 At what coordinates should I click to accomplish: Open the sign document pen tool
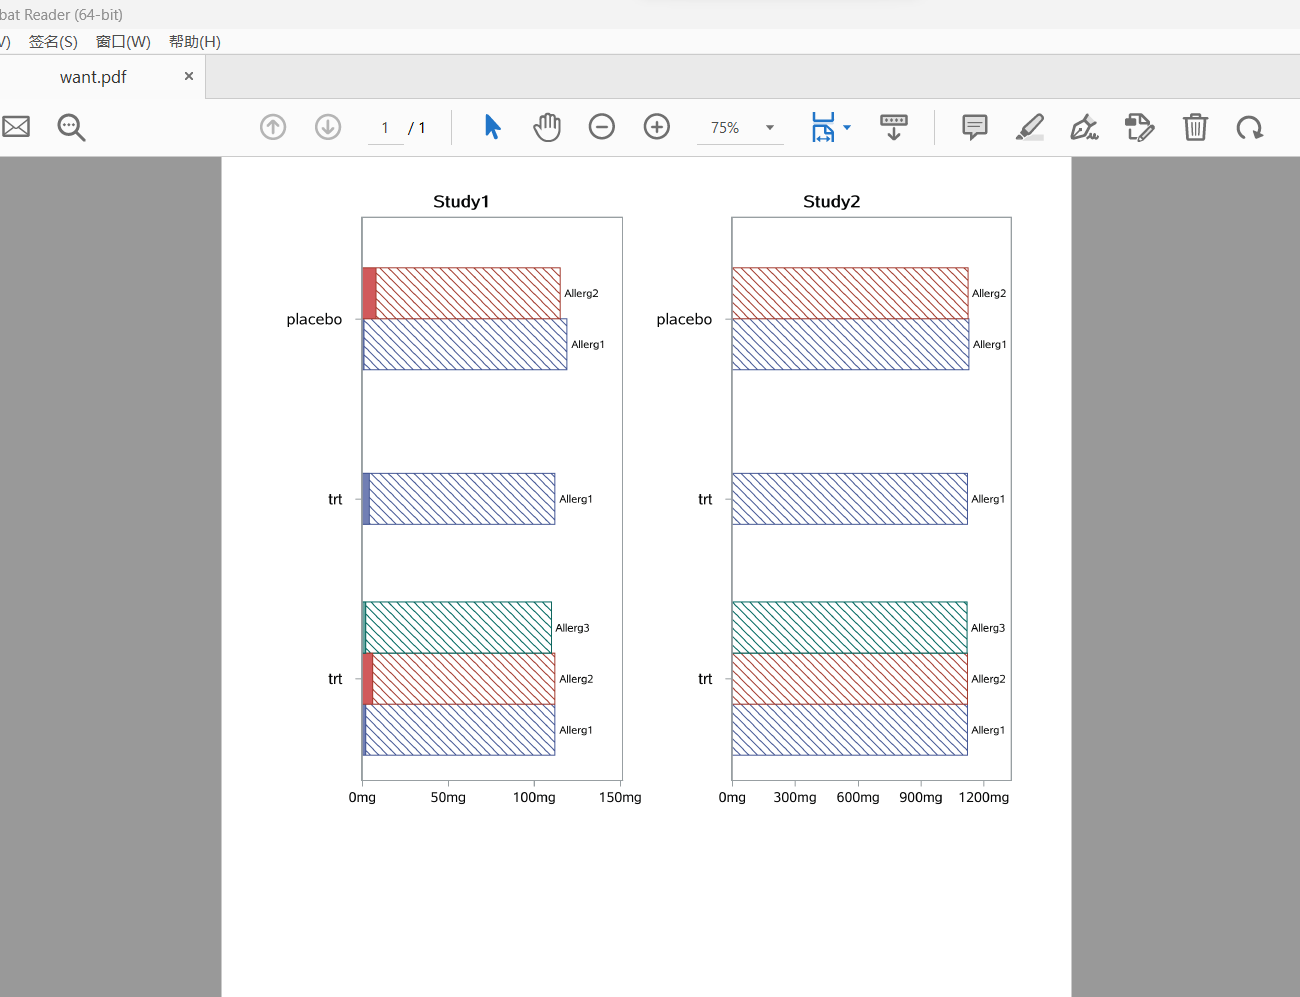click(x=1084, y=127)
